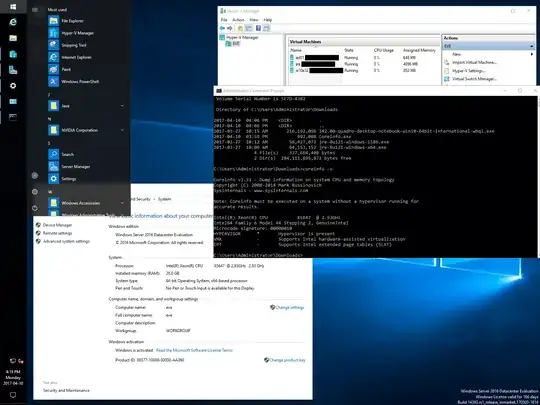540x405 pixels.
Task: Open Help menu in Hyper-V Manager
Action: [x=268, y=20]
